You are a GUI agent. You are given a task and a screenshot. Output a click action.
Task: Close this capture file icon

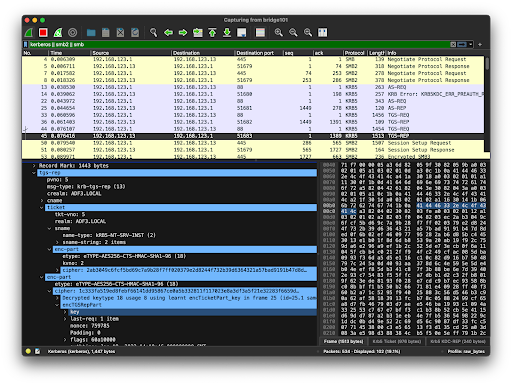point(120,32)
